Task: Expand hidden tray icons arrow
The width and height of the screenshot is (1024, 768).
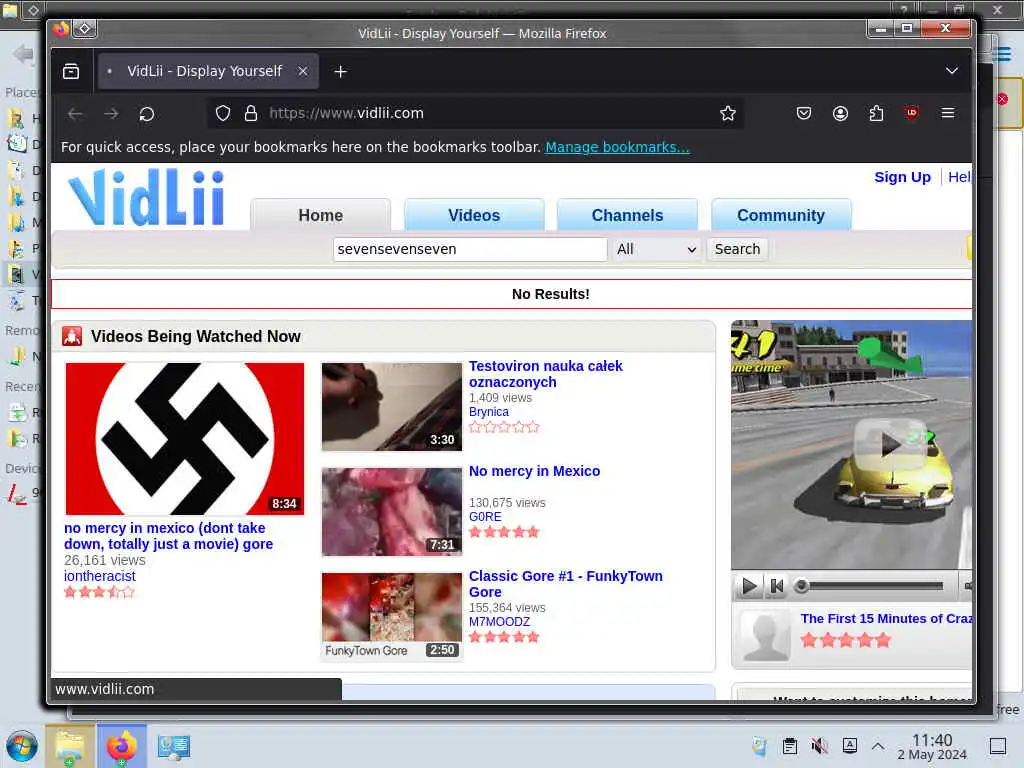Action: click(878, 746)
